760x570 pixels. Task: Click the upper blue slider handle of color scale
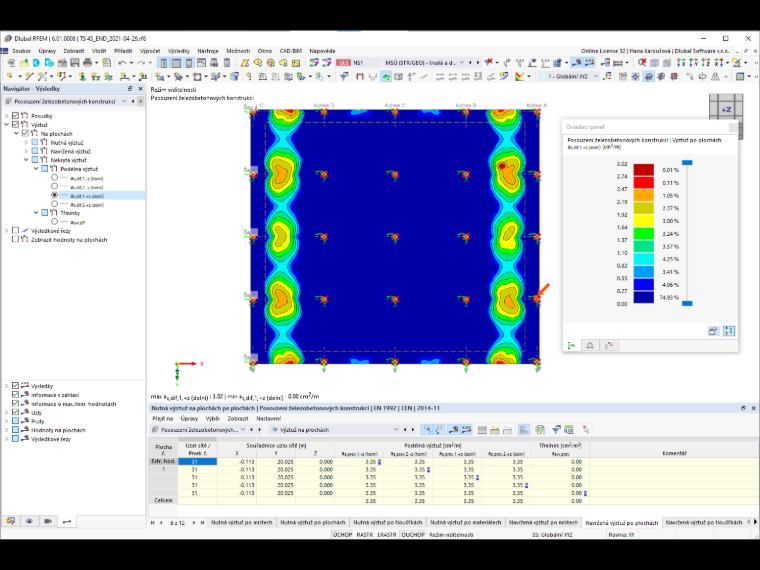pos(687,163)
